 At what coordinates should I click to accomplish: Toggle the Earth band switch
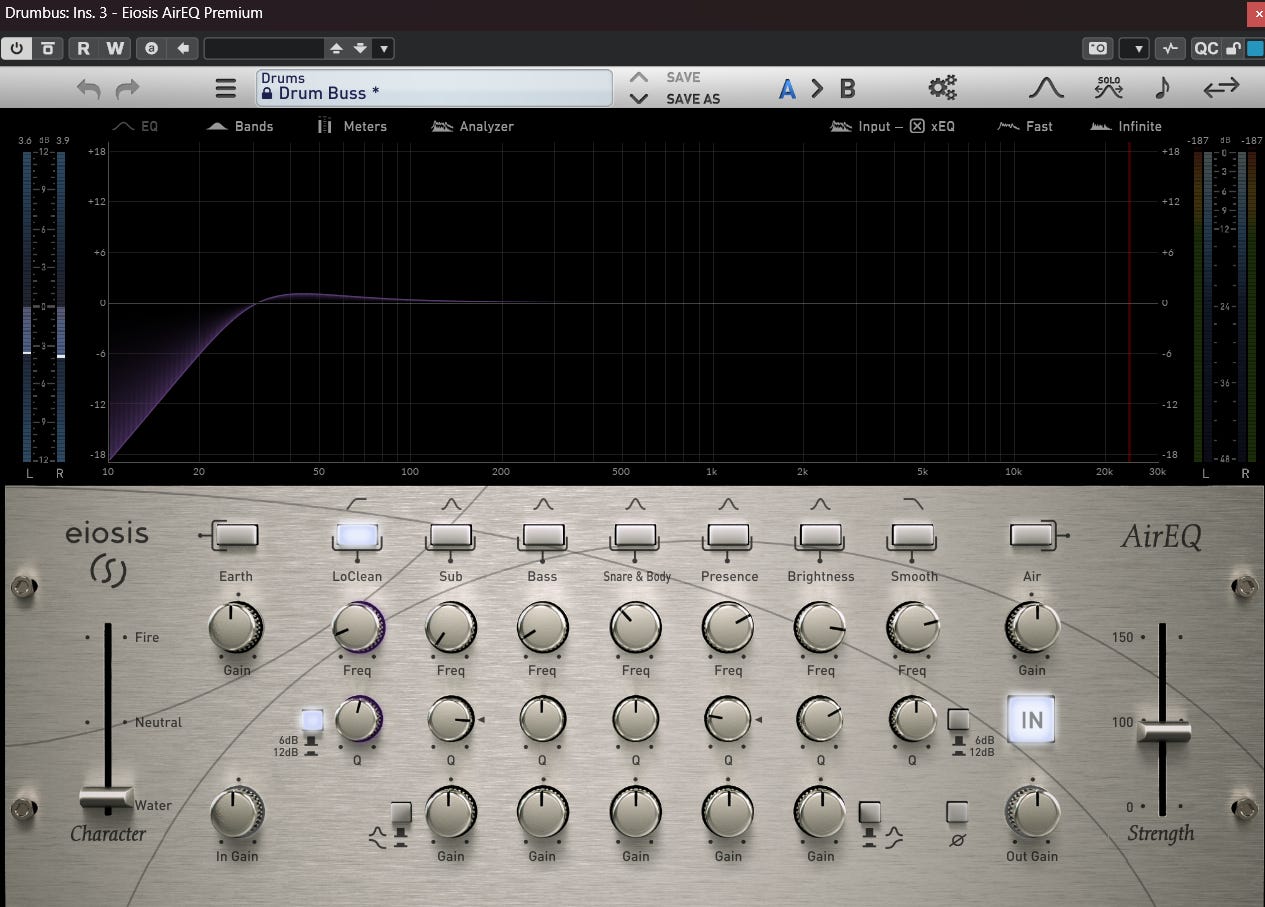click(x=236, y=535)
